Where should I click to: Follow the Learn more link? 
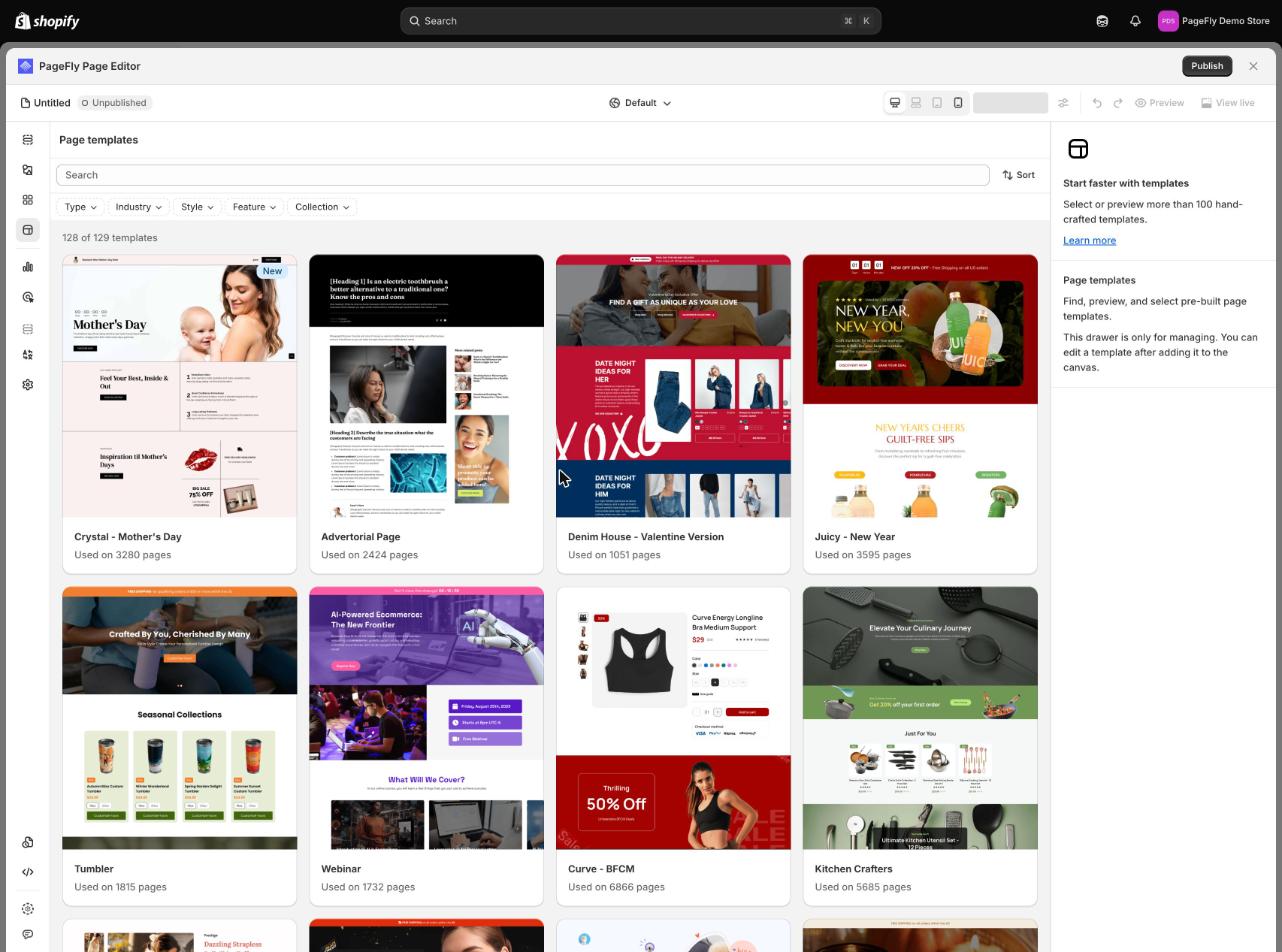click(1089, 240)
